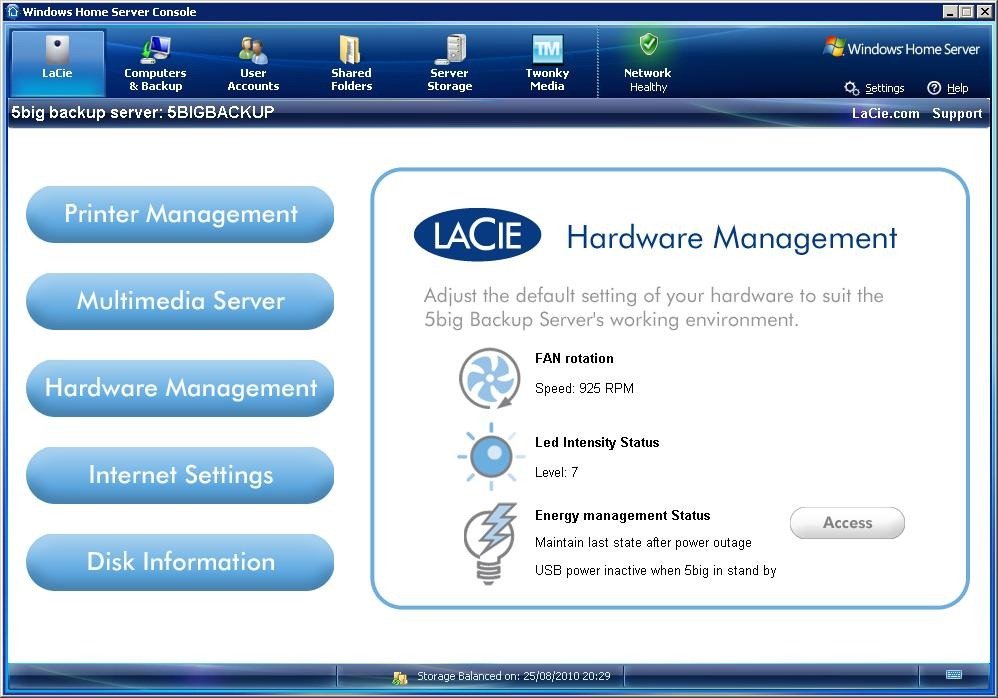Click the '5big backup server: 5BIGBACKUP' heading
The image size is (998, 698).
pos(143,113)
